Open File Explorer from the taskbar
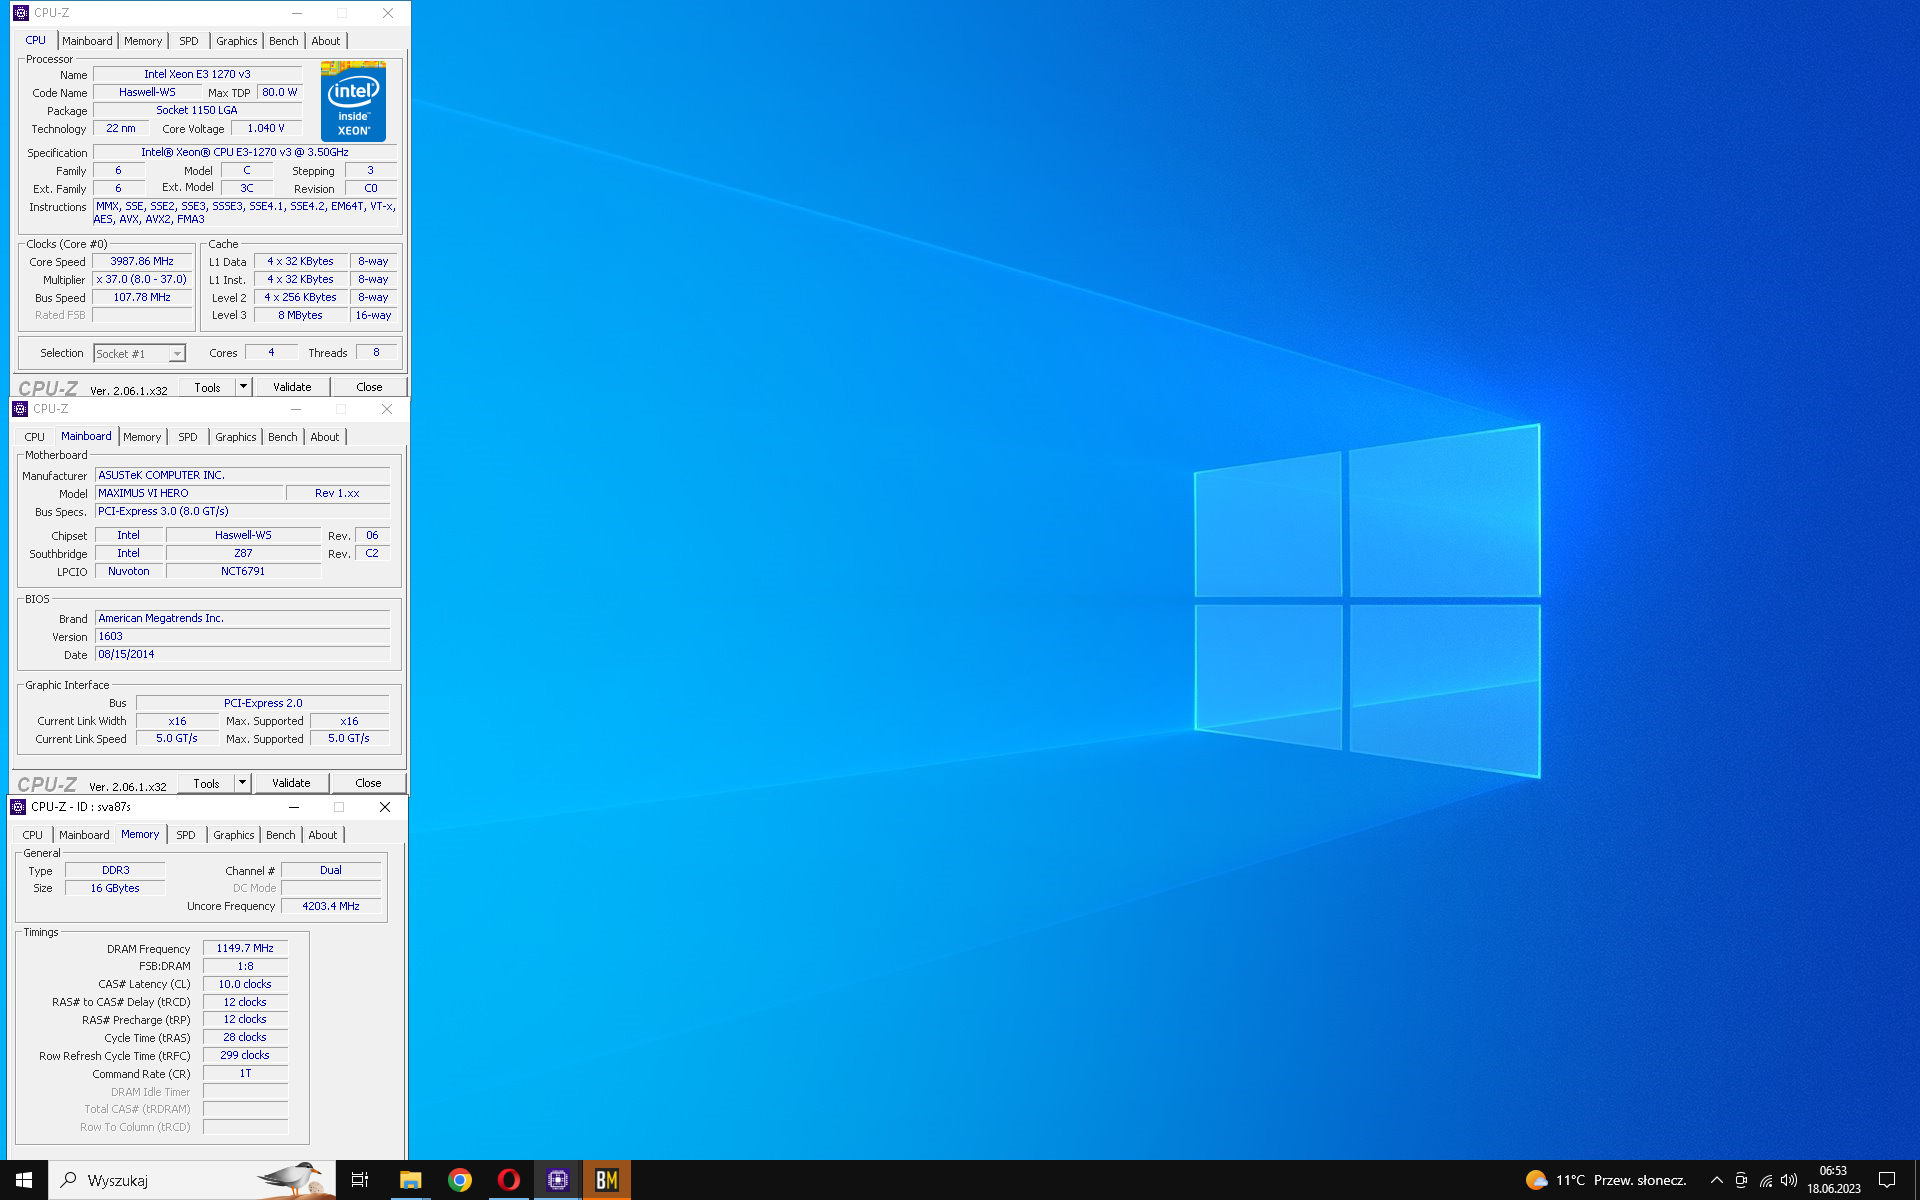1920x1200 pixels. [x=410, y=1180]
